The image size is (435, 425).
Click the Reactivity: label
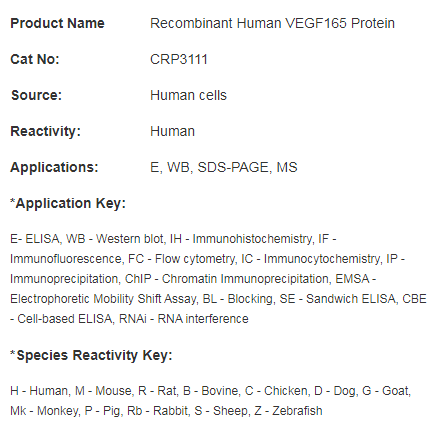pyautogui.click(x=45, y=131)
